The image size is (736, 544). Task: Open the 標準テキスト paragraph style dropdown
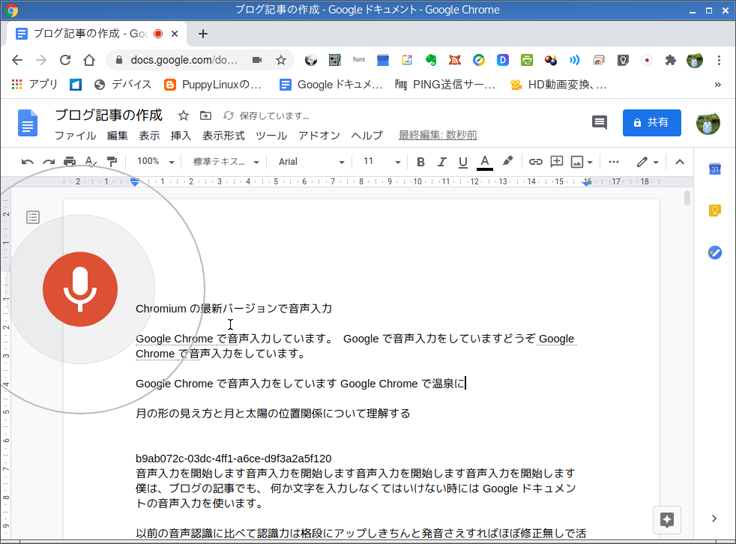point(225,161)
